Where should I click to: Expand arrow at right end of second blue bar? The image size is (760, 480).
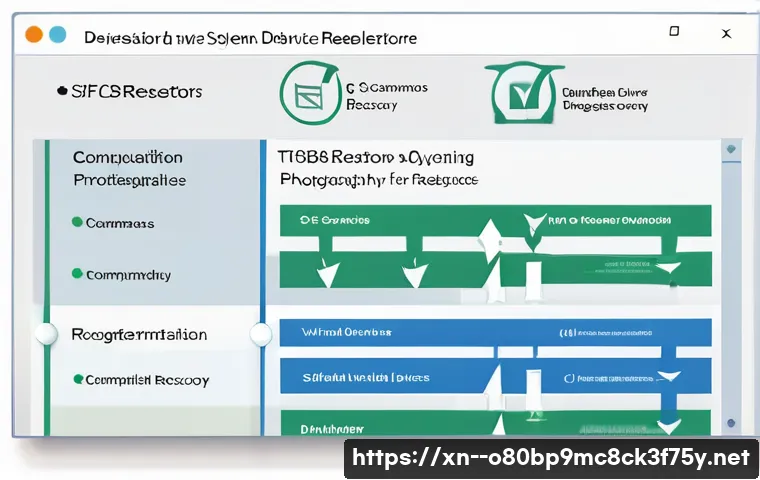pyautogui.click(x=667, y=376)
